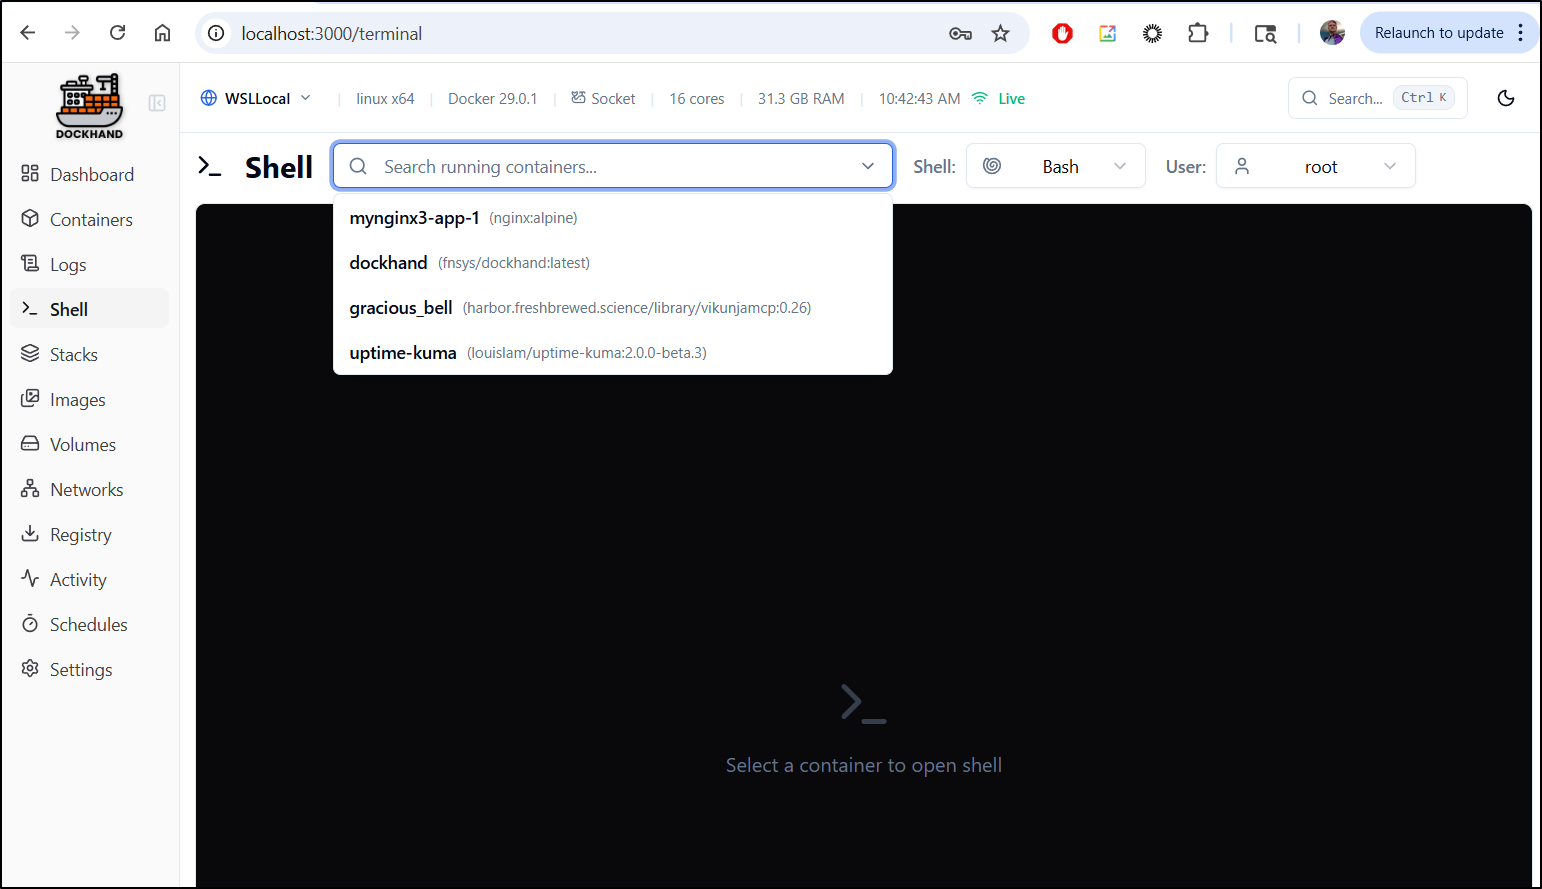Collapse the sidebar with the panel icon

point(157,103)
